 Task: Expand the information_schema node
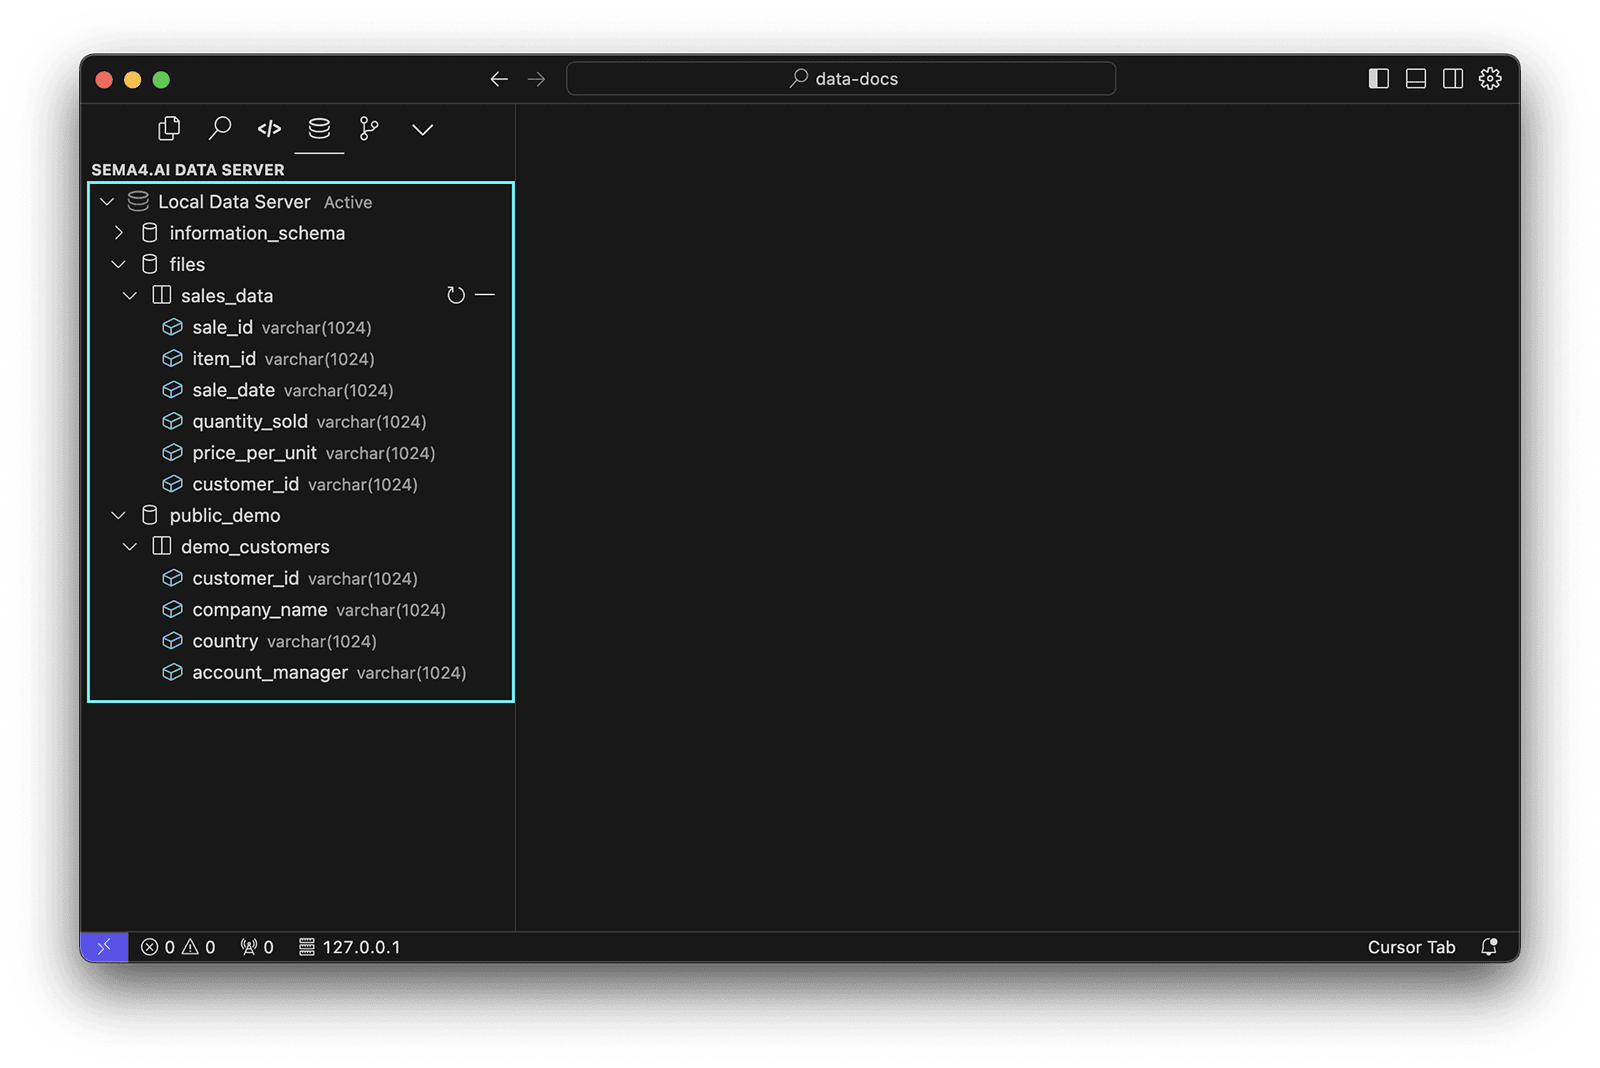click(x=119, y=232)
